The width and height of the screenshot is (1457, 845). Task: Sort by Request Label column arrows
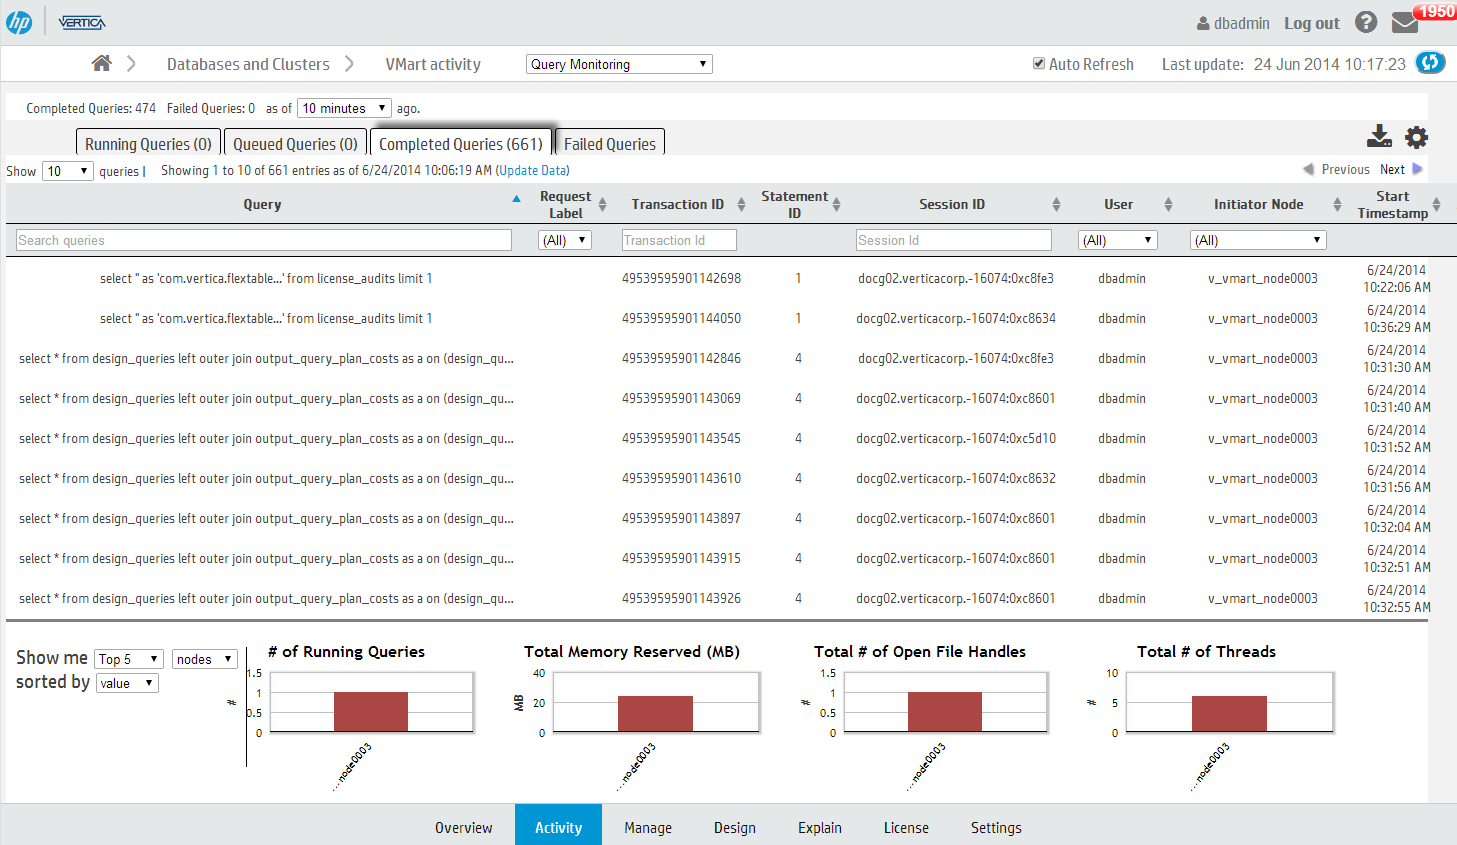(603, 204)
